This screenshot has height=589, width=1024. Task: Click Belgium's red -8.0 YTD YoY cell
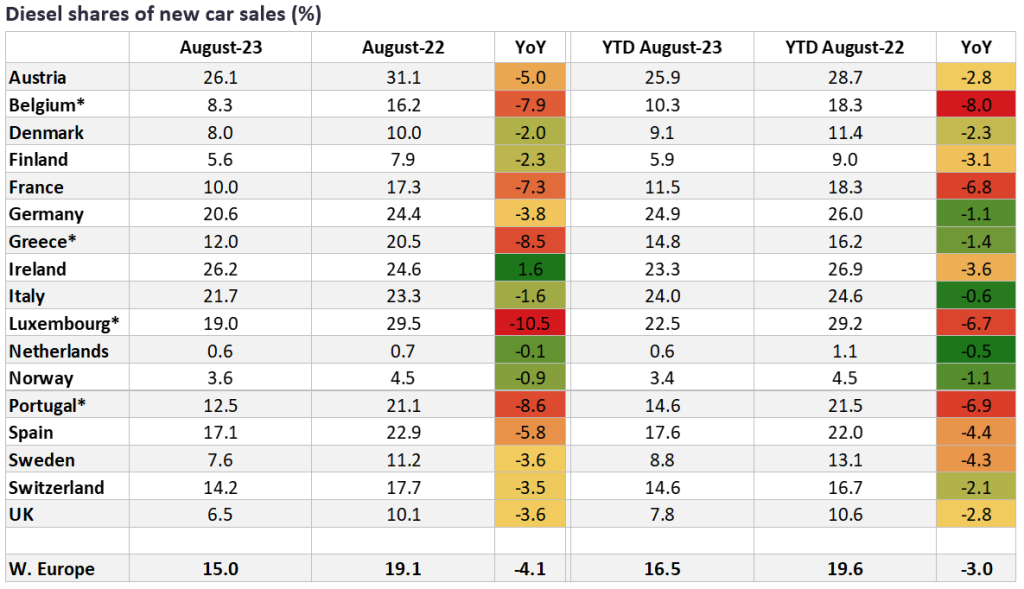point(975,105)
